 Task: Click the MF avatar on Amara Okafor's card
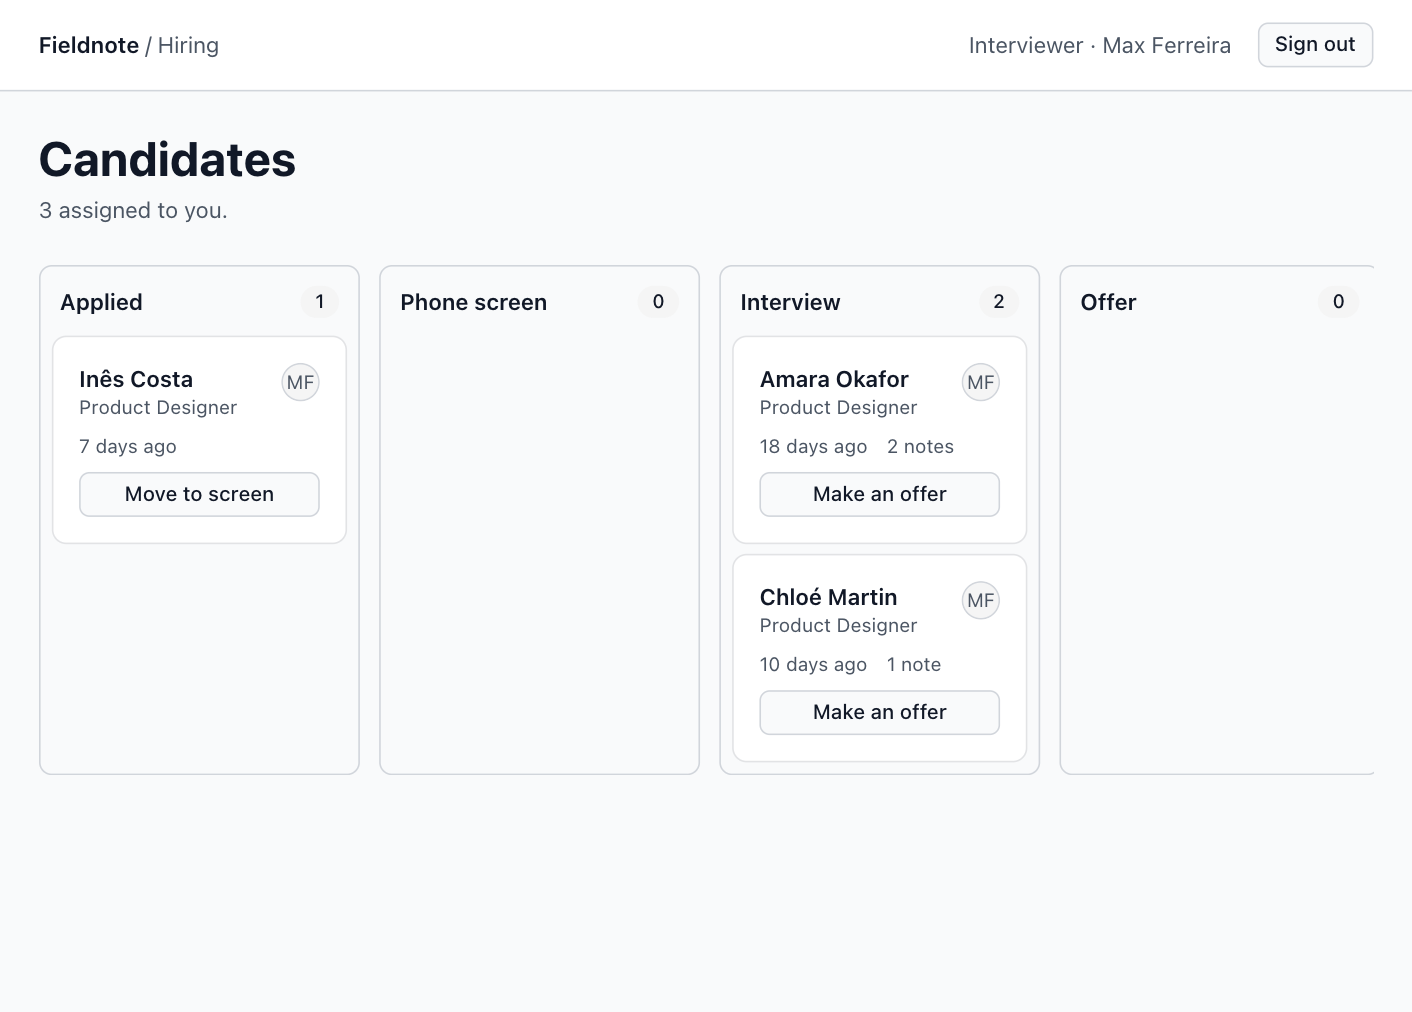point(981,382)
